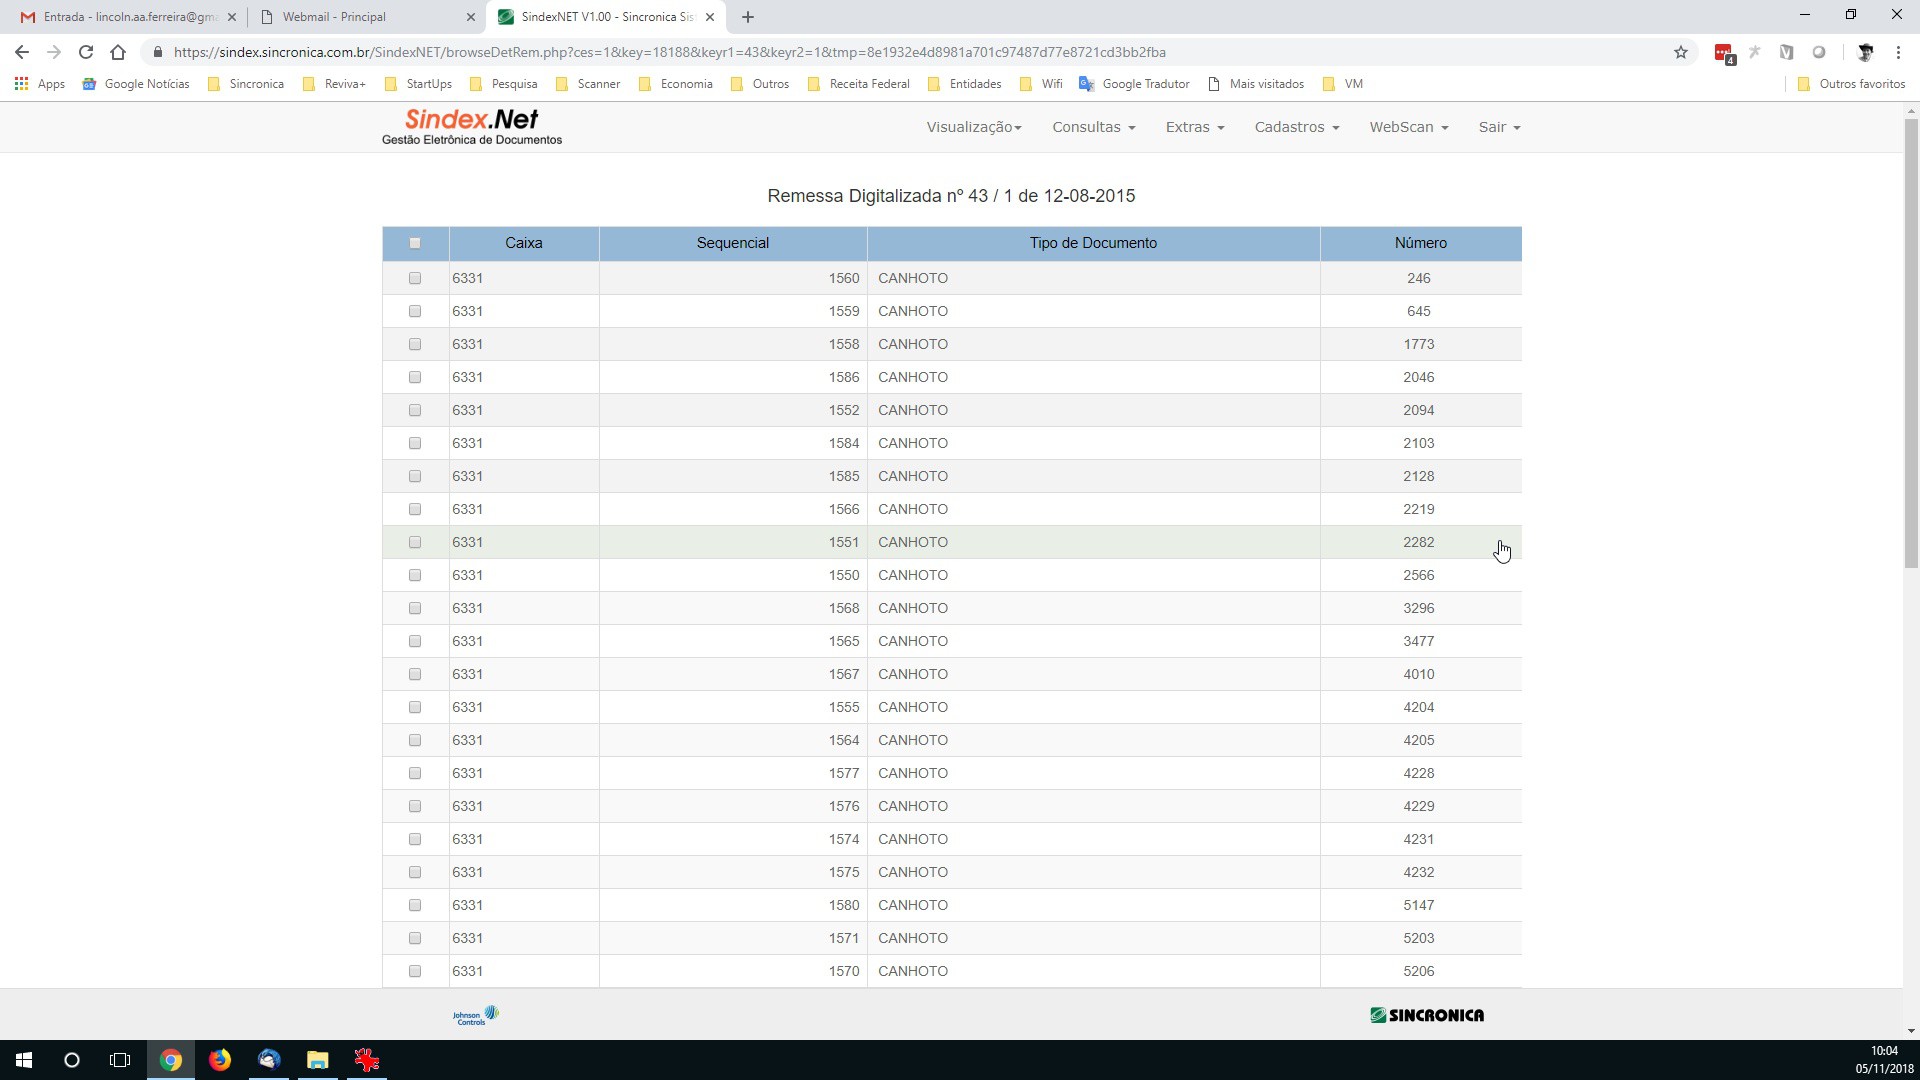Toggle the select-all checkbox in table header

pyautogui.click(x=415, y=243)
